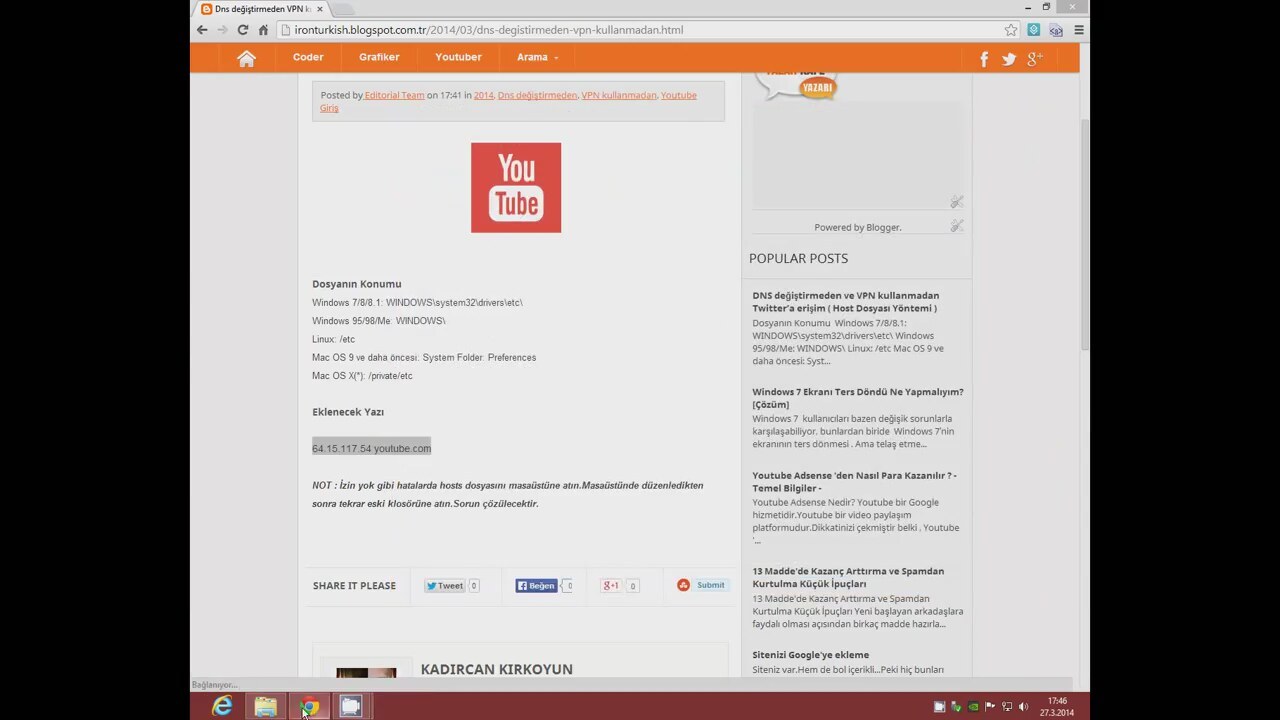This screenshot has width=1280, height=720.
Task: Click the Mac OS X /private/etc line
Action: pos(362,376)
